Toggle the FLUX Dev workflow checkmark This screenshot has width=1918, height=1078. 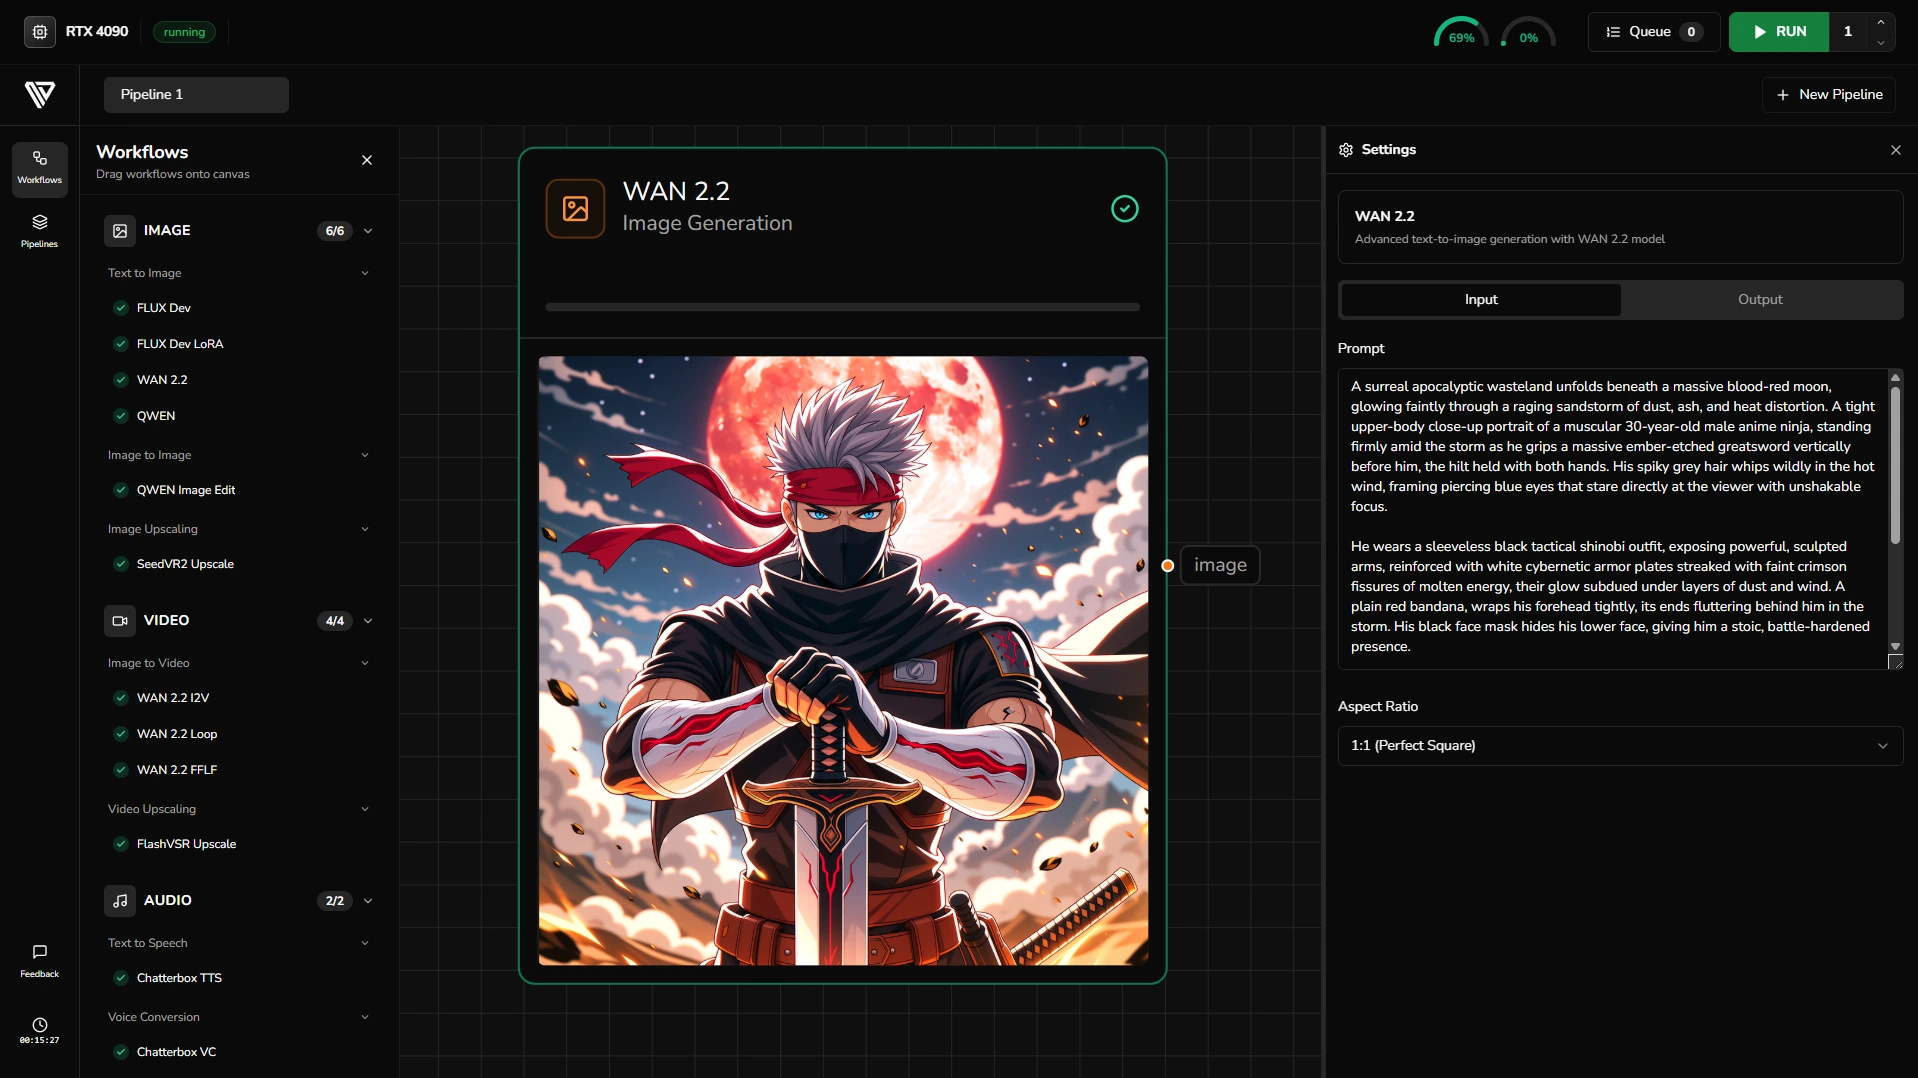[x=120, y=307]
